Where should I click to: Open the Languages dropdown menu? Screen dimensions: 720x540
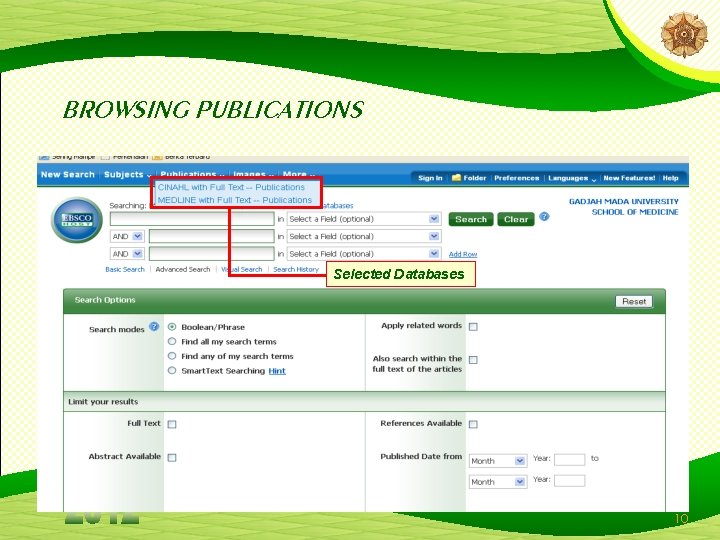click(572, 178)
